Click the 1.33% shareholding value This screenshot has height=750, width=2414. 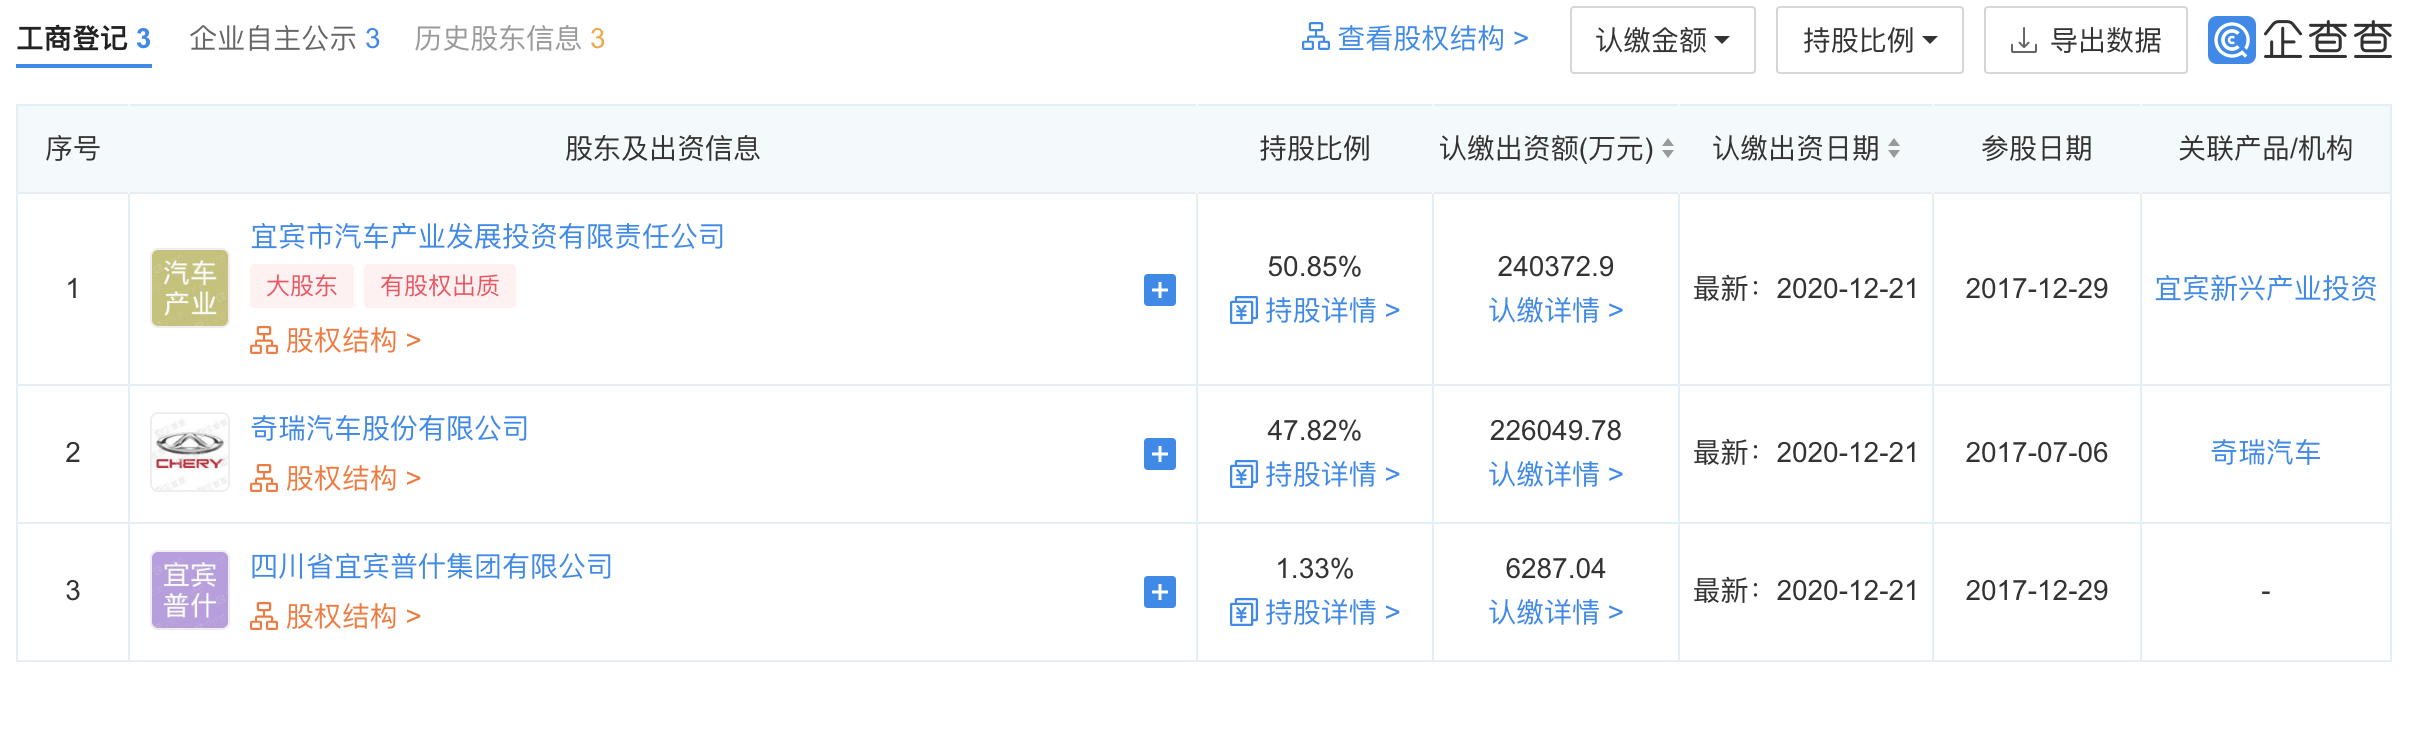tap(1315, 569)
